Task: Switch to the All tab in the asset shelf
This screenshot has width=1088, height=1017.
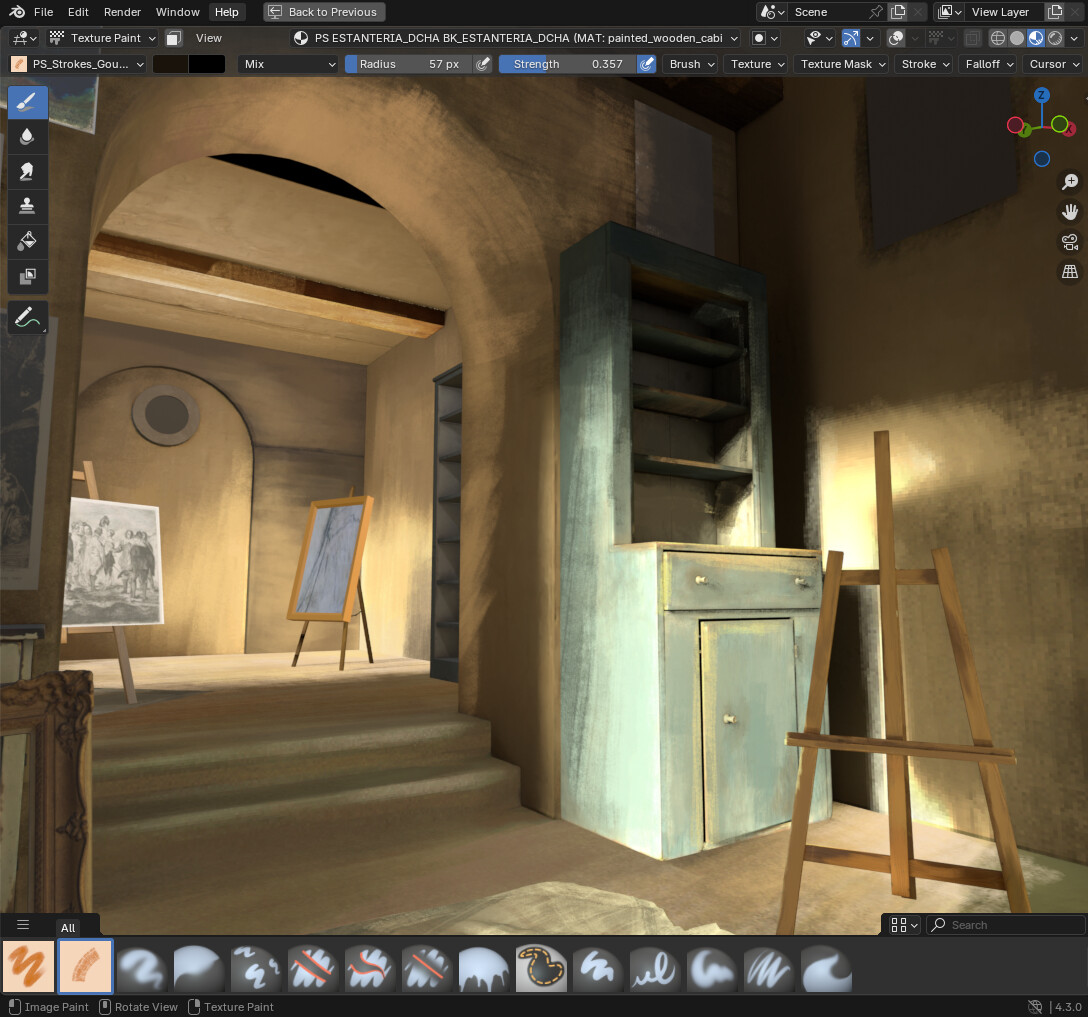Action: tap(67, 928)
